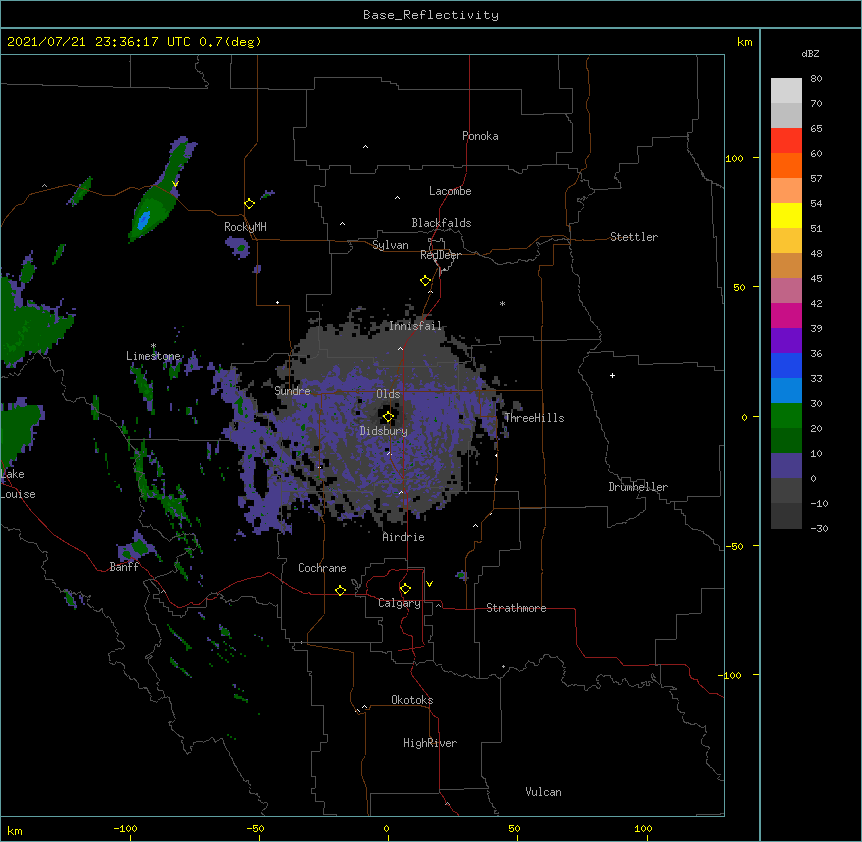This screenshot has height=842, width=862.
Task: Click the Banff town label
Action: tap(124, 567)
